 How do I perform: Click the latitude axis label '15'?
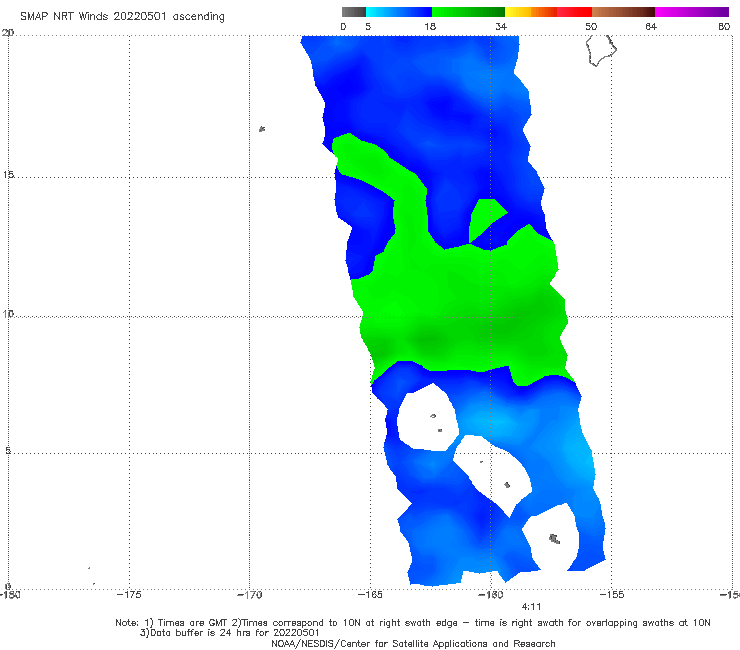tap(8, 175)
